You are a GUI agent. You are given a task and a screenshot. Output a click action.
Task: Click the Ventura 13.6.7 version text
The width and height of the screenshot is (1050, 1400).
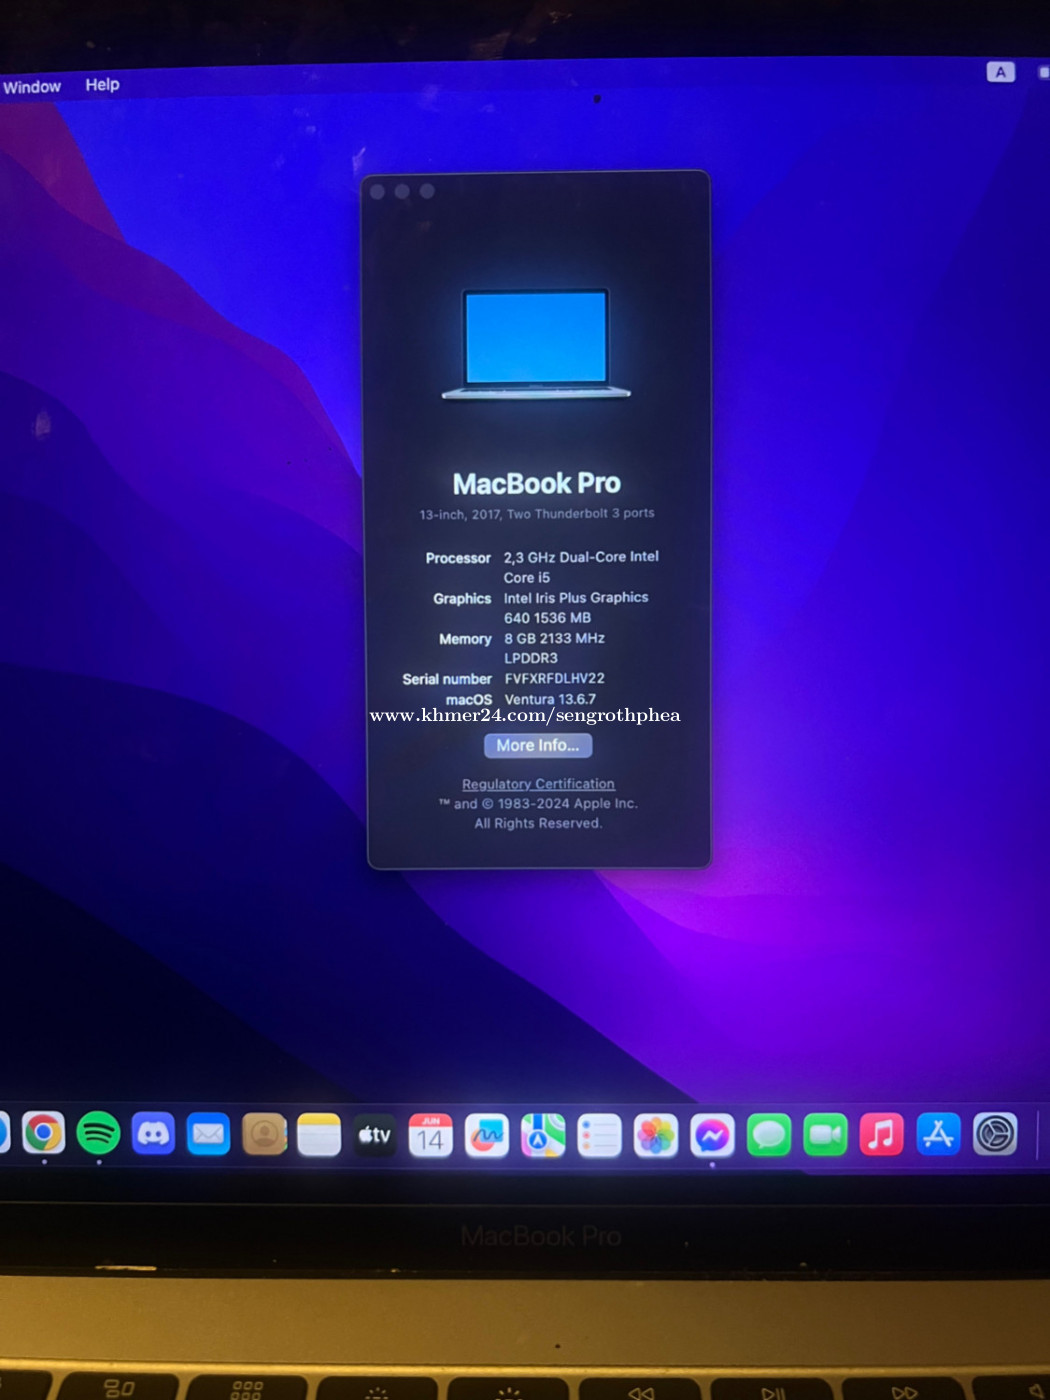coord(550,699)
